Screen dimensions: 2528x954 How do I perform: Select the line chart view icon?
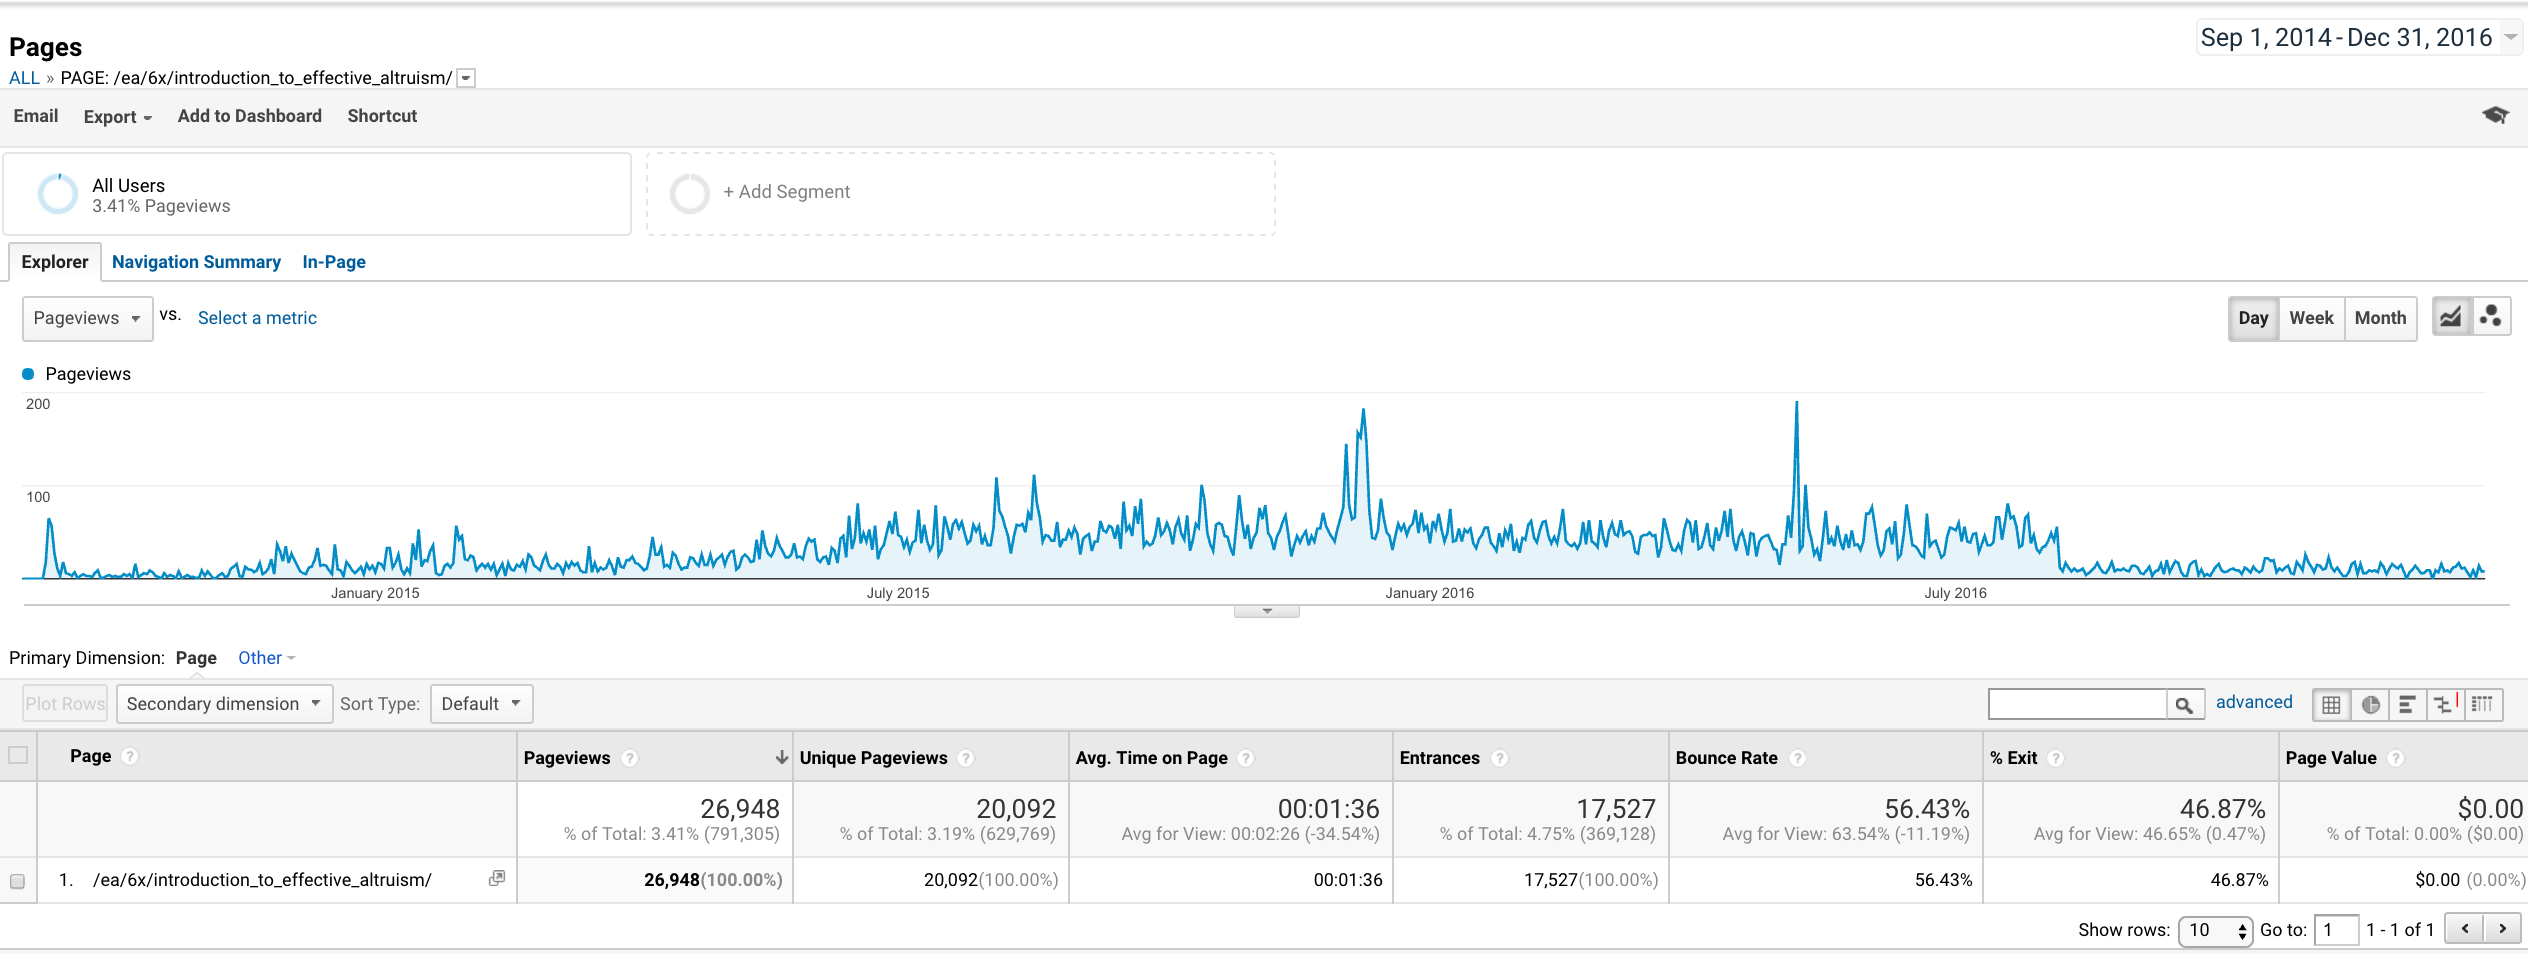click(2451, 317)
